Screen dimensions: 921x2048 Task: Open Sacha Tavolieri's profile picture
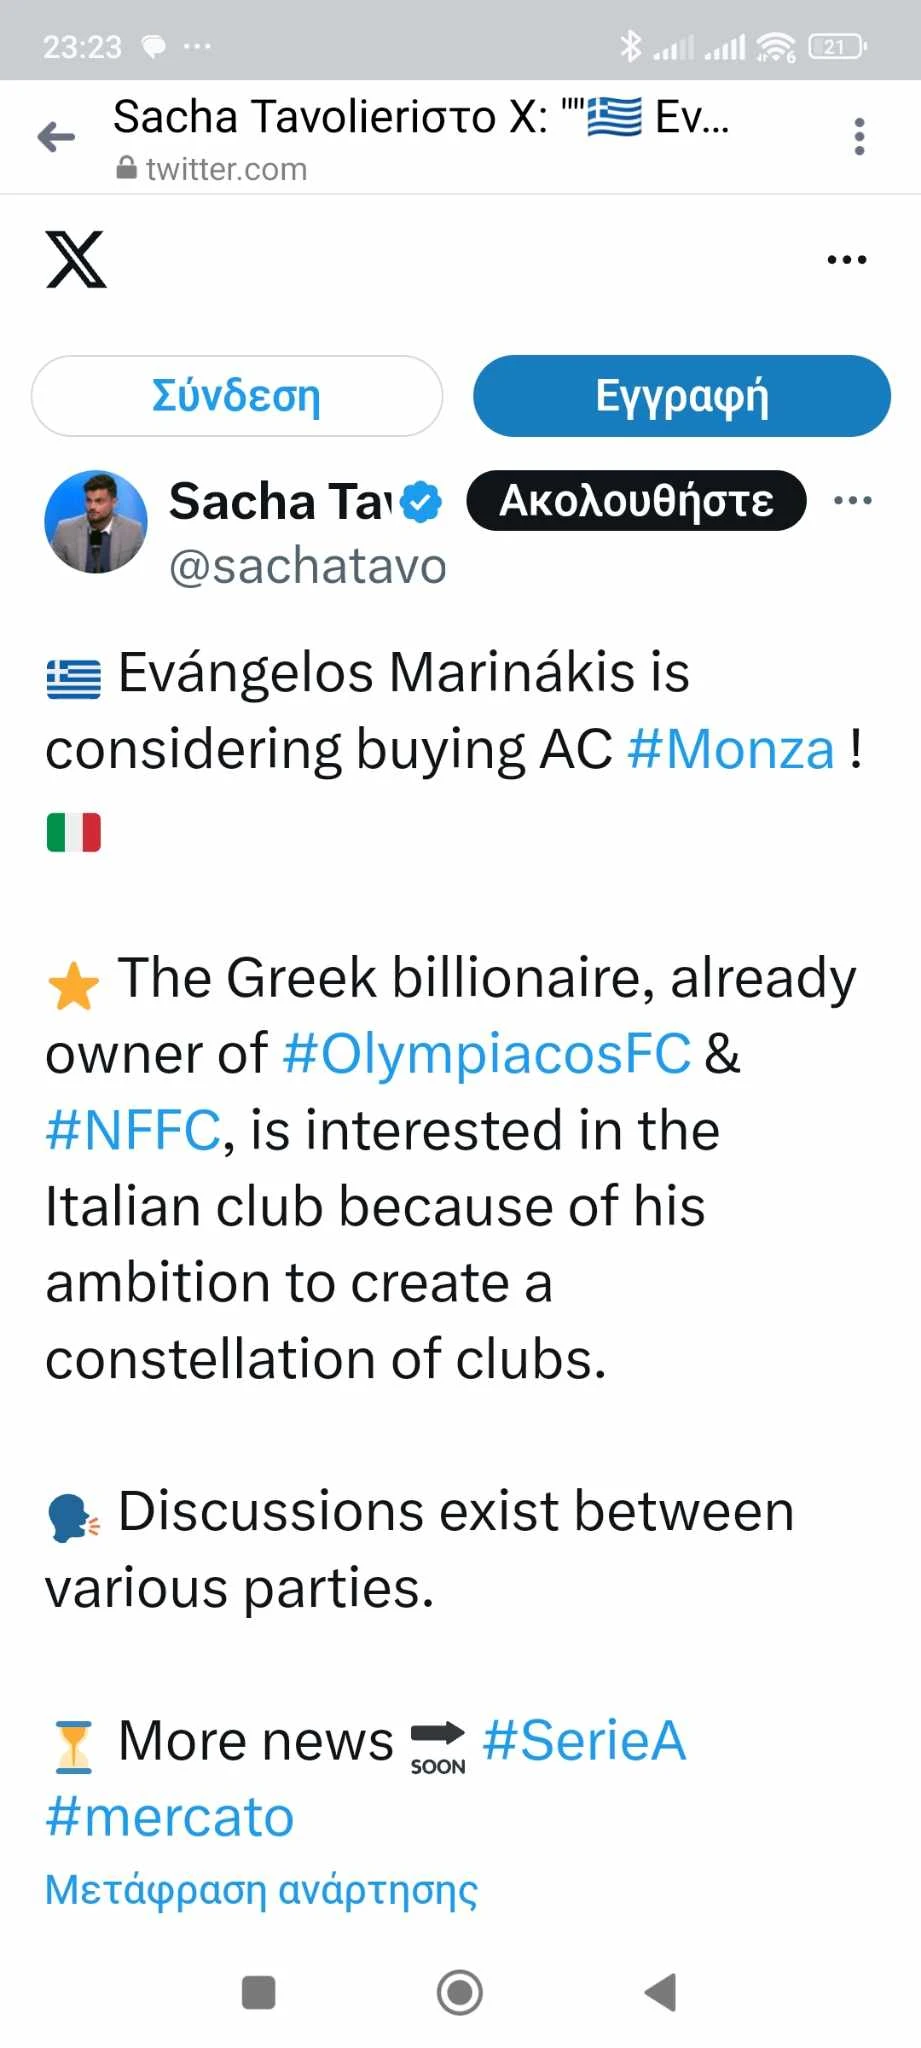96,521
